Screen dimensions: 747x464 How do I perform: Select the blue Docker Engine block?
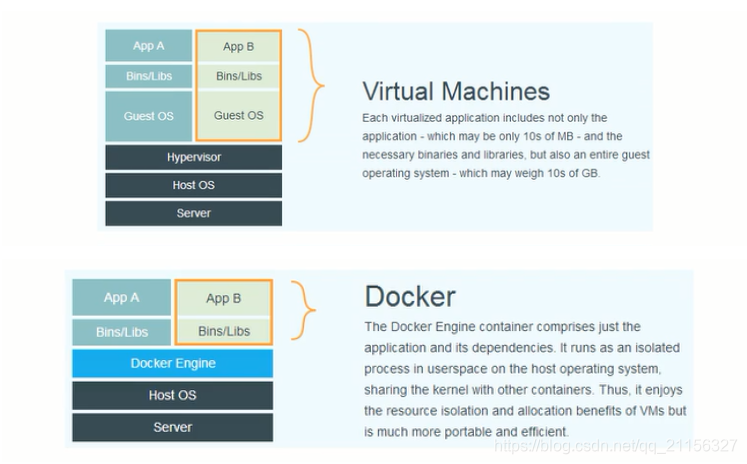pyautogui.click(x=172, y=363)
